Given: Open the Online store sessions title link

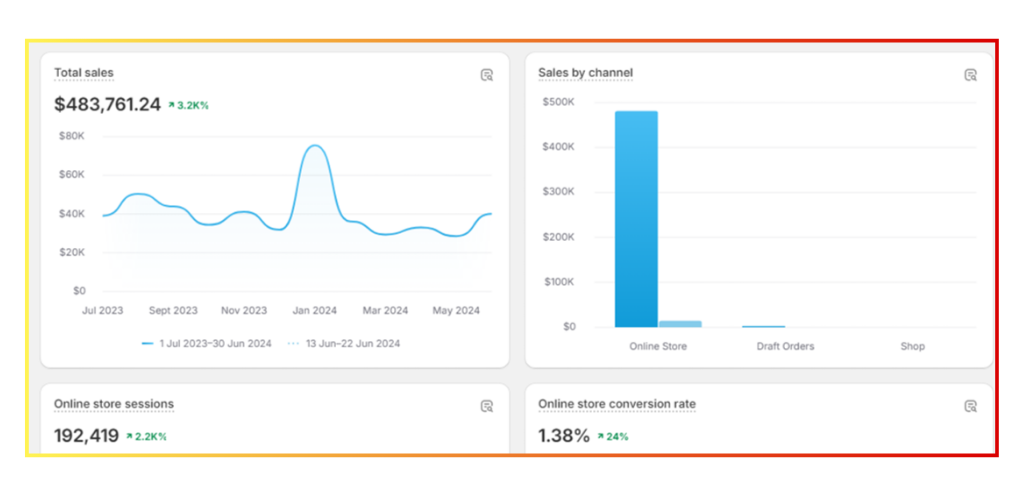Looking at the screenshot, I should [x=114, y=404].
